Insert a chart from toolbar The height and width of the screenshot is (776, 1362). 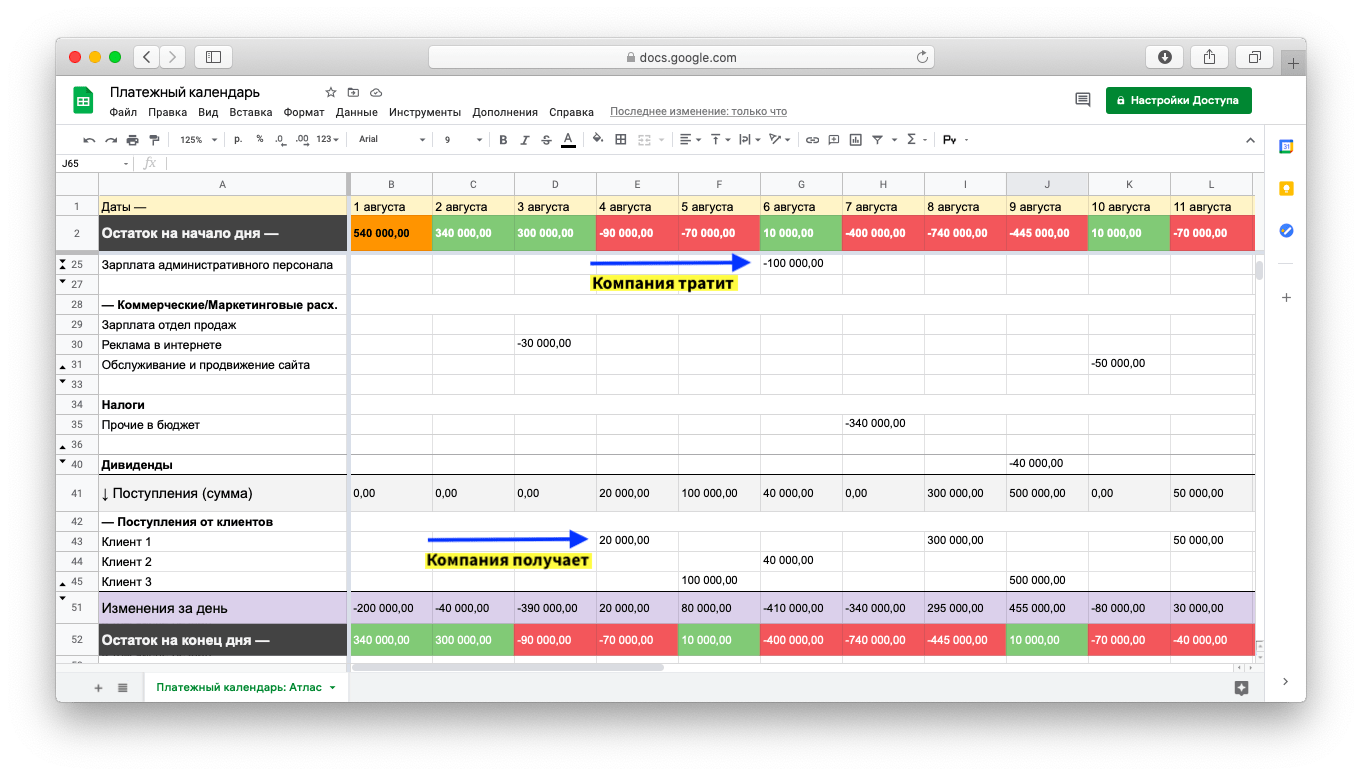click(856, 140)
